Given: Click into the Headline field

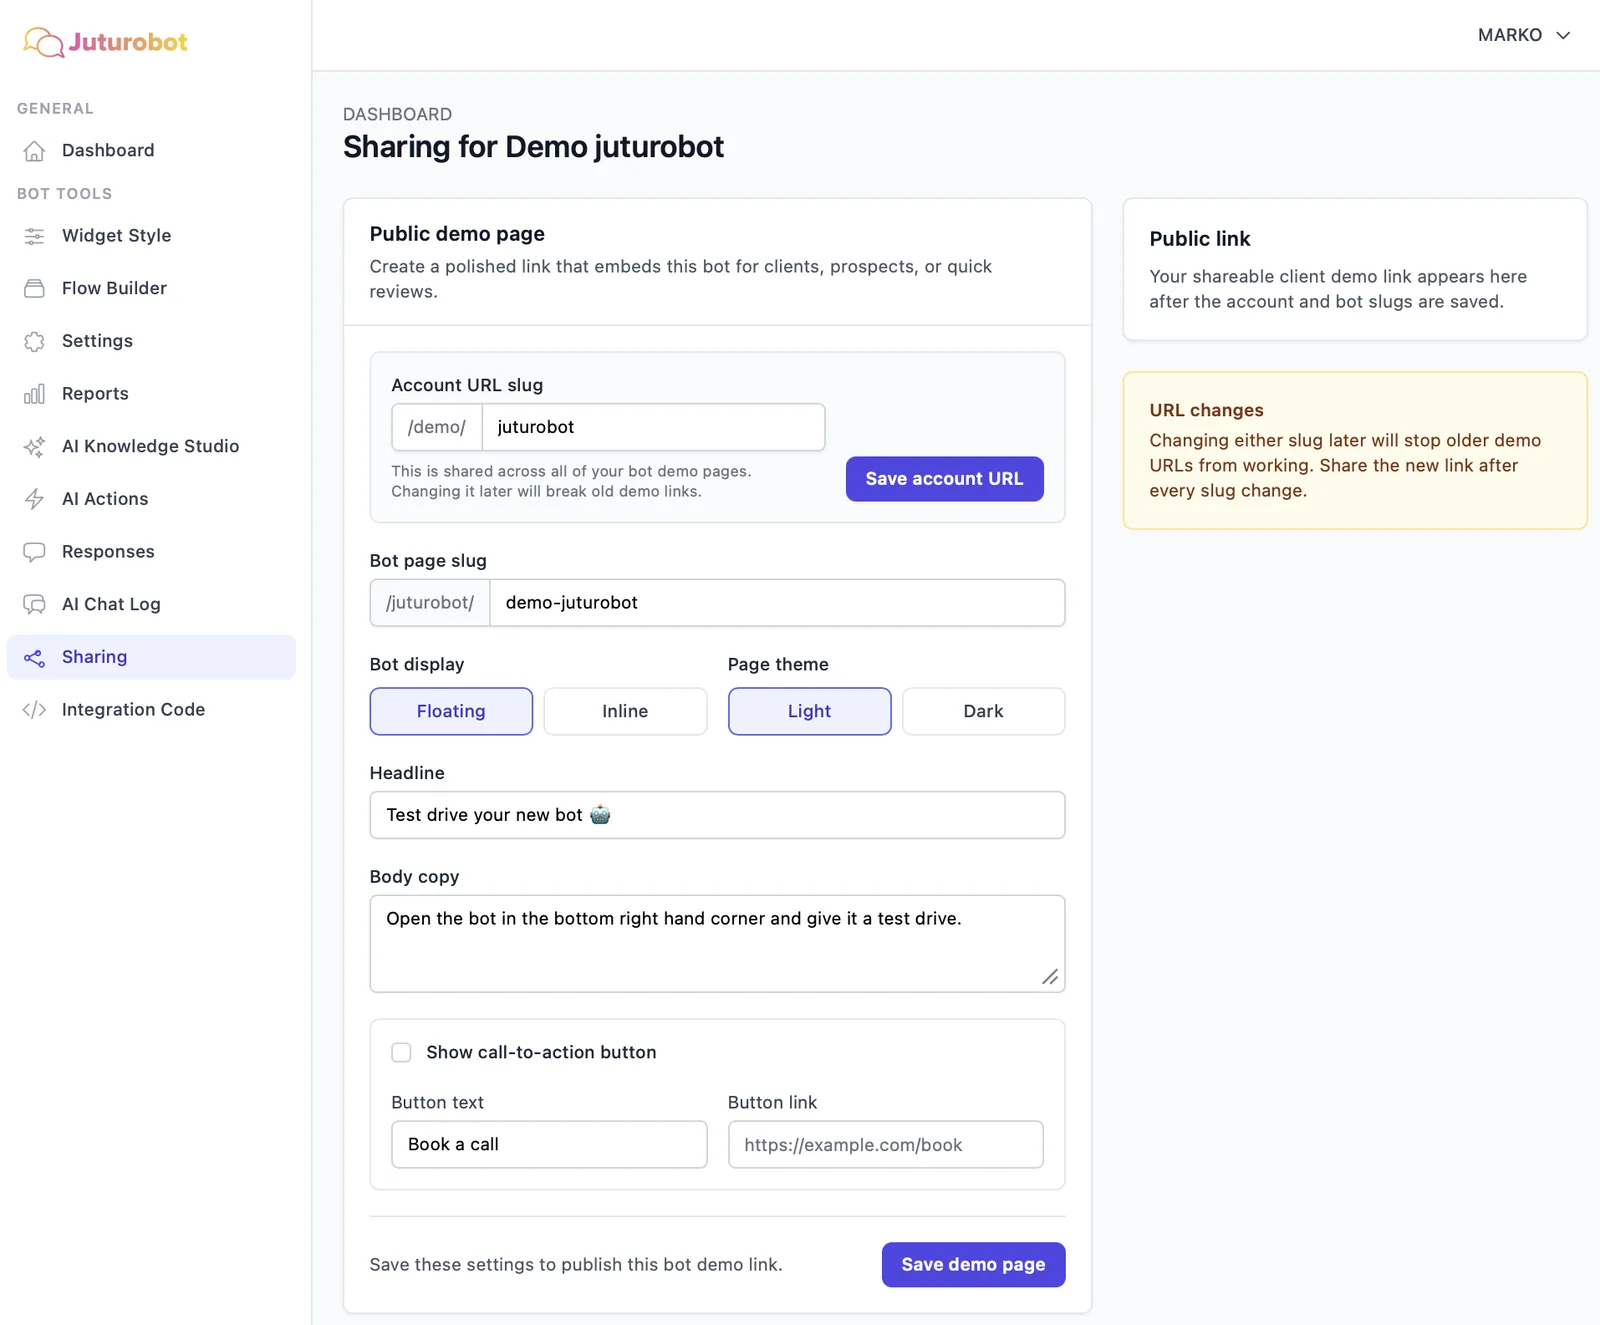Looking at the screenshot, I should point(717,815).
